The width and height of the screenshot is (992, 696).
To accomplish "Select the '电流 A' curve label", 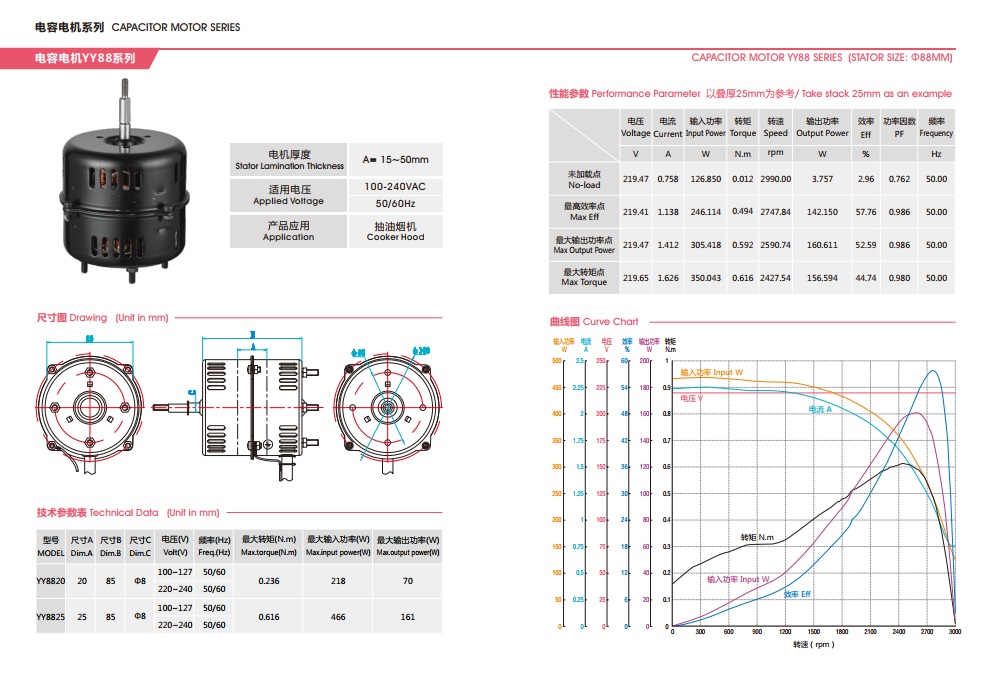I will coord(821,409).
